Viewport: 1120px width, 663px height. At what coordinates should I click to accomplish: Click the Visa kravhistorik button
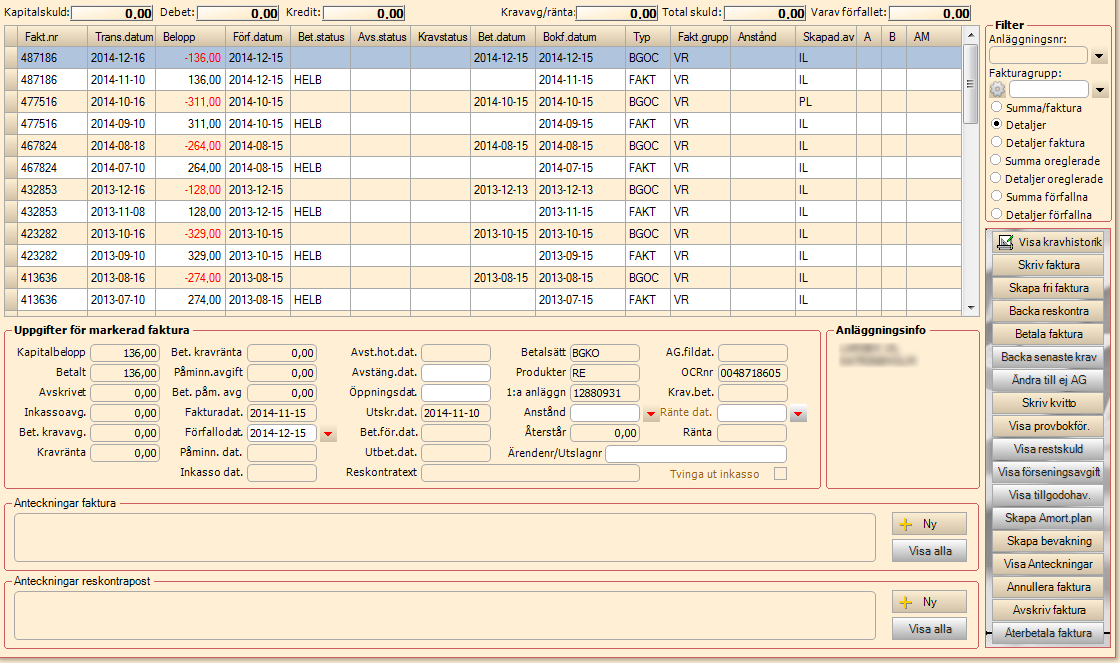click(x=1047, y=242)
